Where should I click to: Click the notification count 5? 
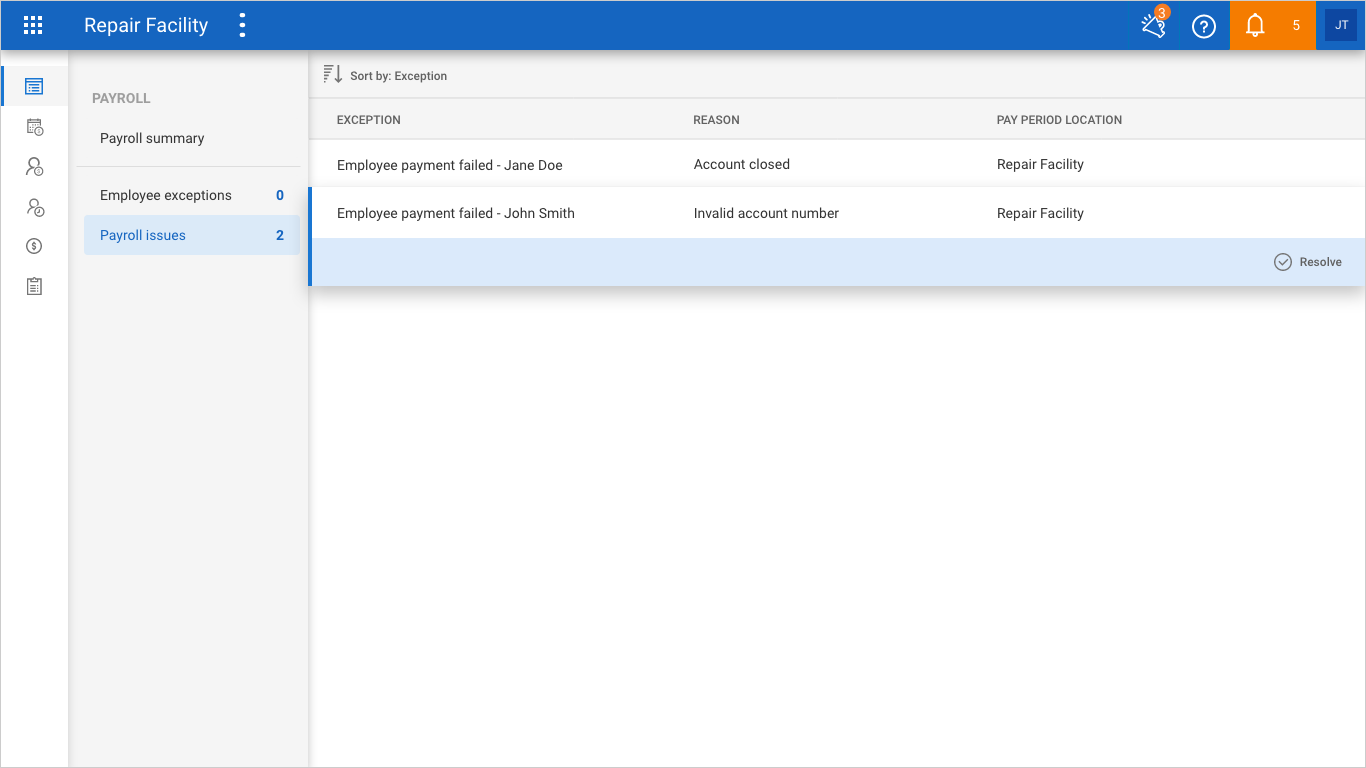1296,26
